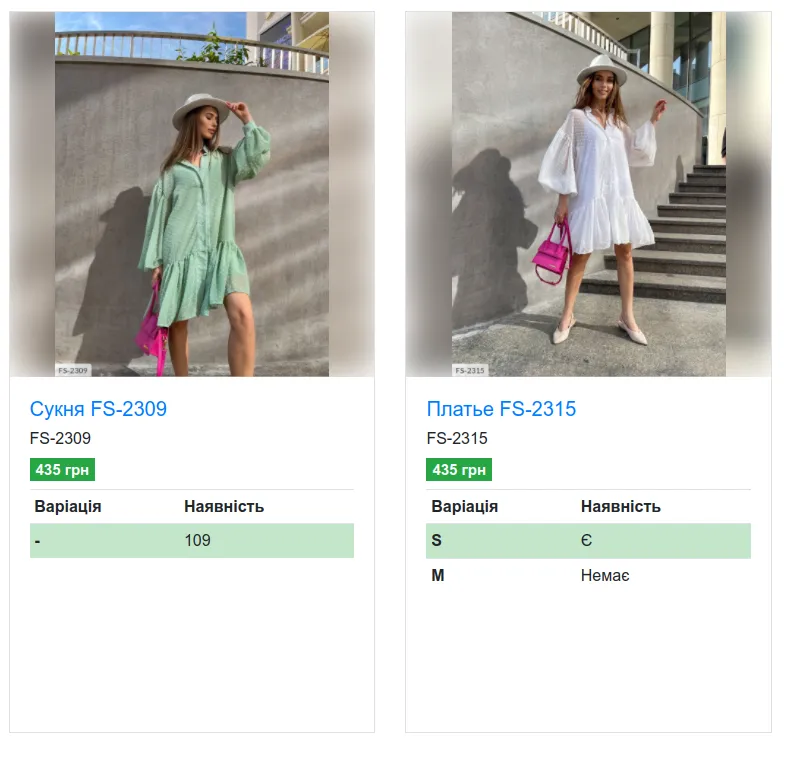
Task: Select the M size variation row
Action: (588, 576)
